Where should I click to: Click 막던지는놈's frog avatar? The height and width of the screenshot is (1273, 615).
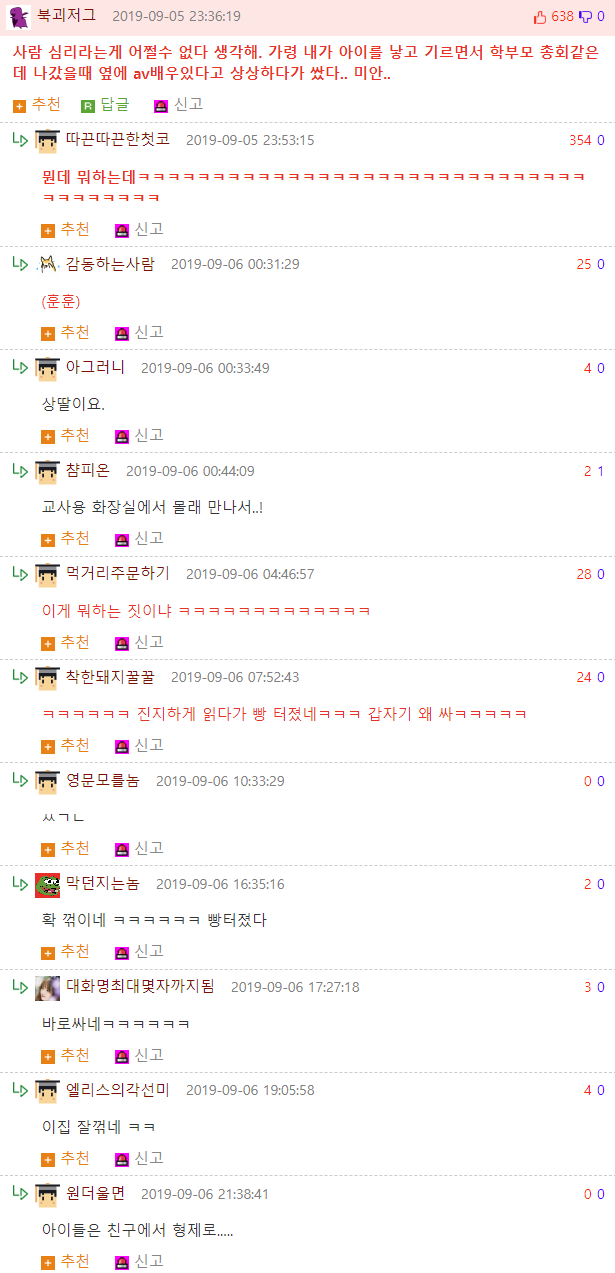pos(47,884)
